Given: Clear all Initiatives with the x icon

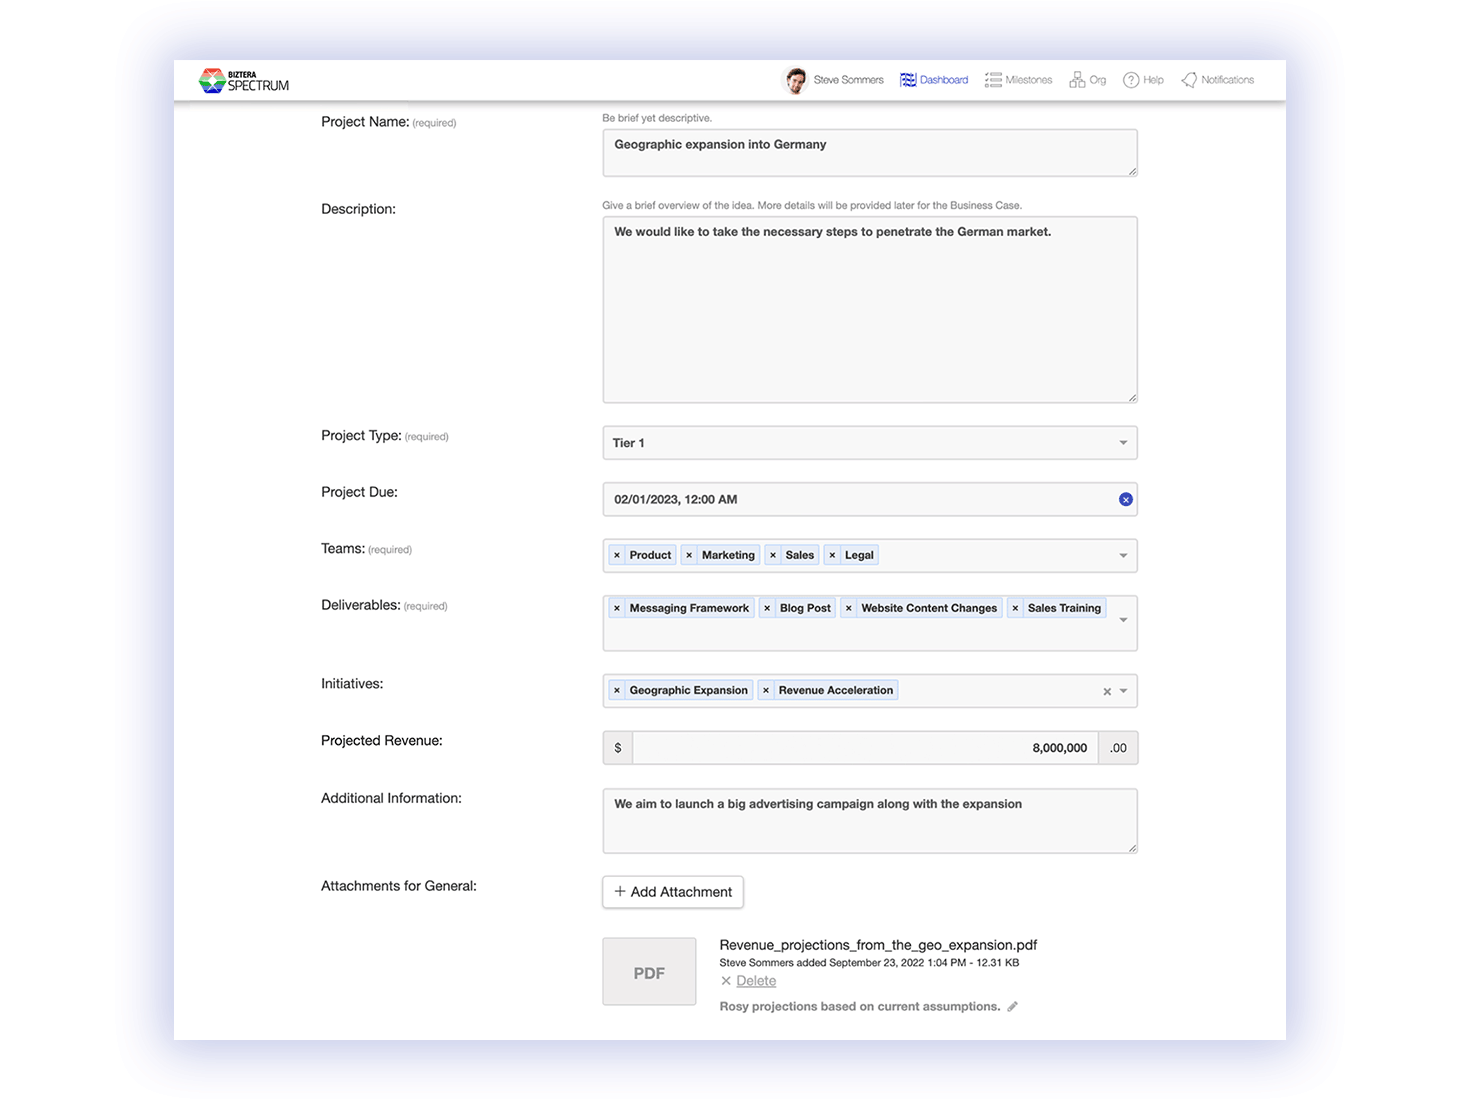Looking at the screenshot, I should 1107,691.
